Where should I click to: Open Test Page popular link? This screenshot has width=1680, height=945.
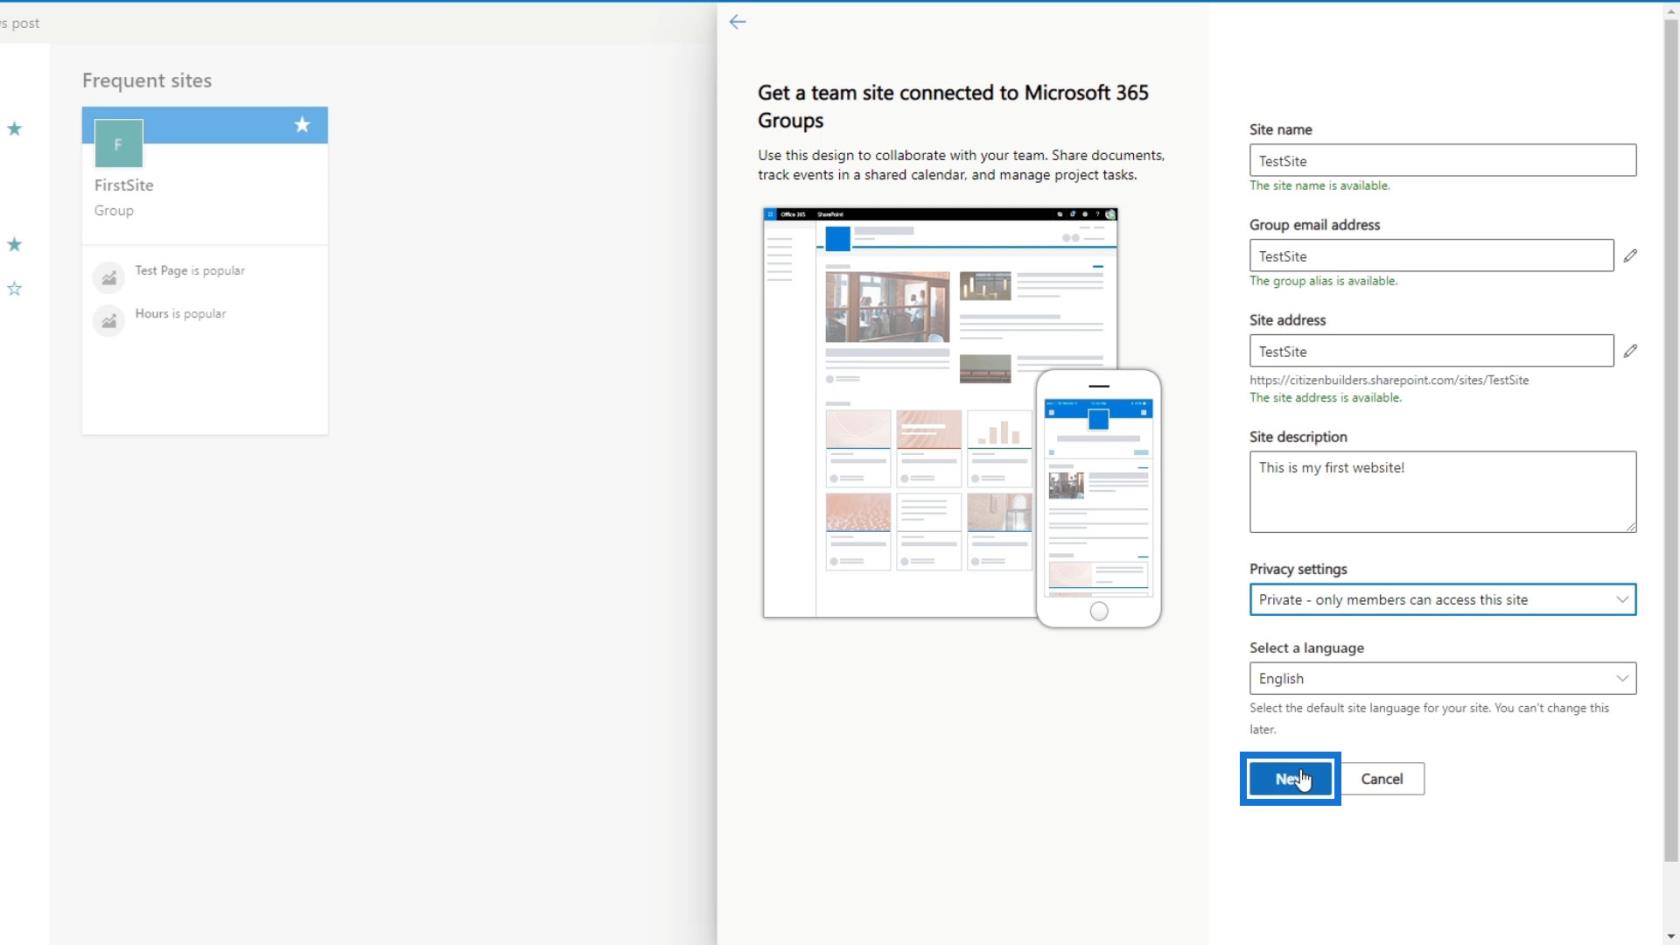click(190, 271)
